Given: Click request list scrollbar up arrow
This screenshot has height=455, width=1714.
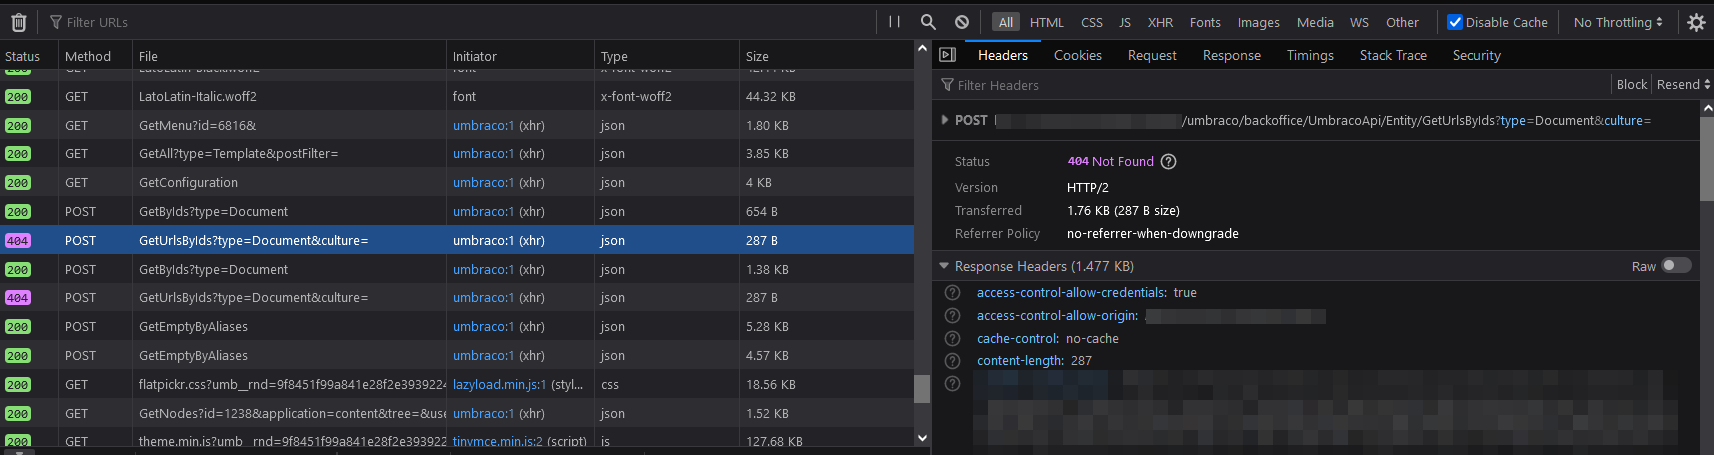Looking at the screenshot, I should (922, 48).
